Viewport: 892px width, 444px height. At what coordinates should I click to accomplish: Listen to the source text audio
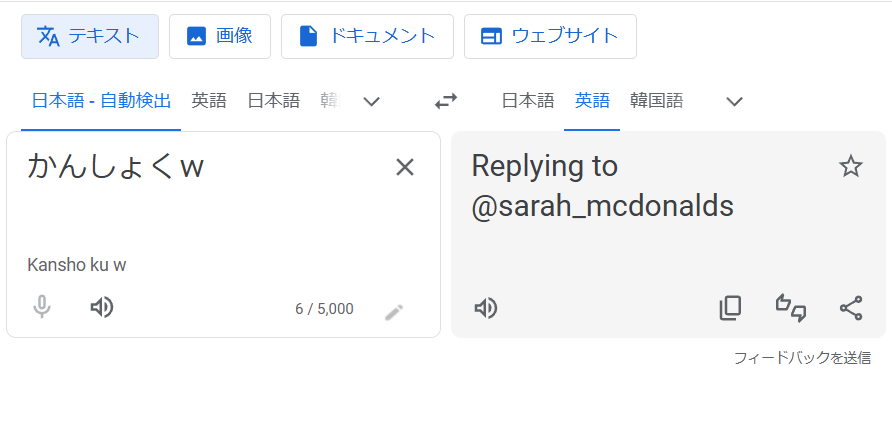(x=101, y=308)
